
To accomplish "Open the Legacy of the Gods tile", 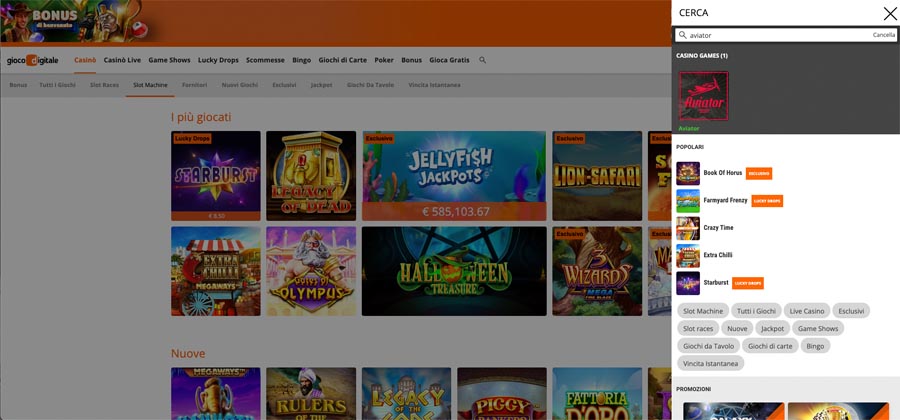I will click(406, 394).
